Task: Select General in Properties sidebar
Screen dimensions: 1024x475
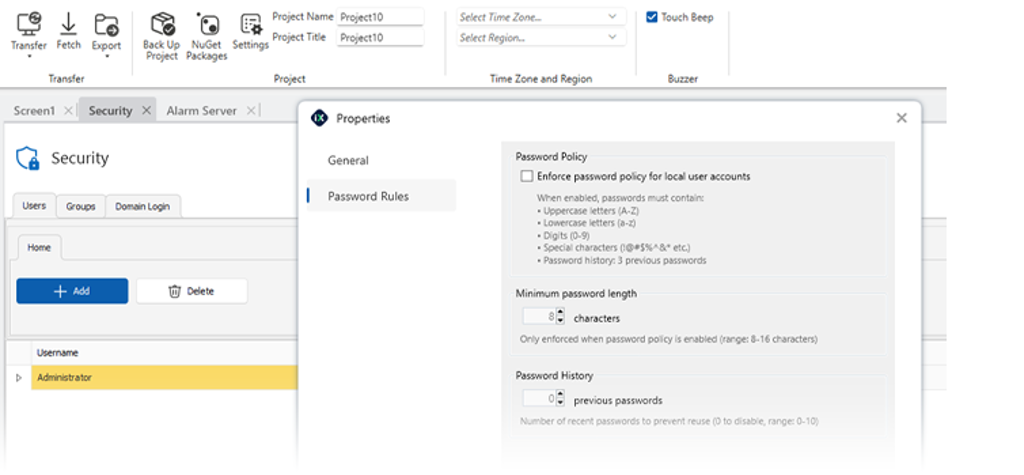Action: pos(348,161)
